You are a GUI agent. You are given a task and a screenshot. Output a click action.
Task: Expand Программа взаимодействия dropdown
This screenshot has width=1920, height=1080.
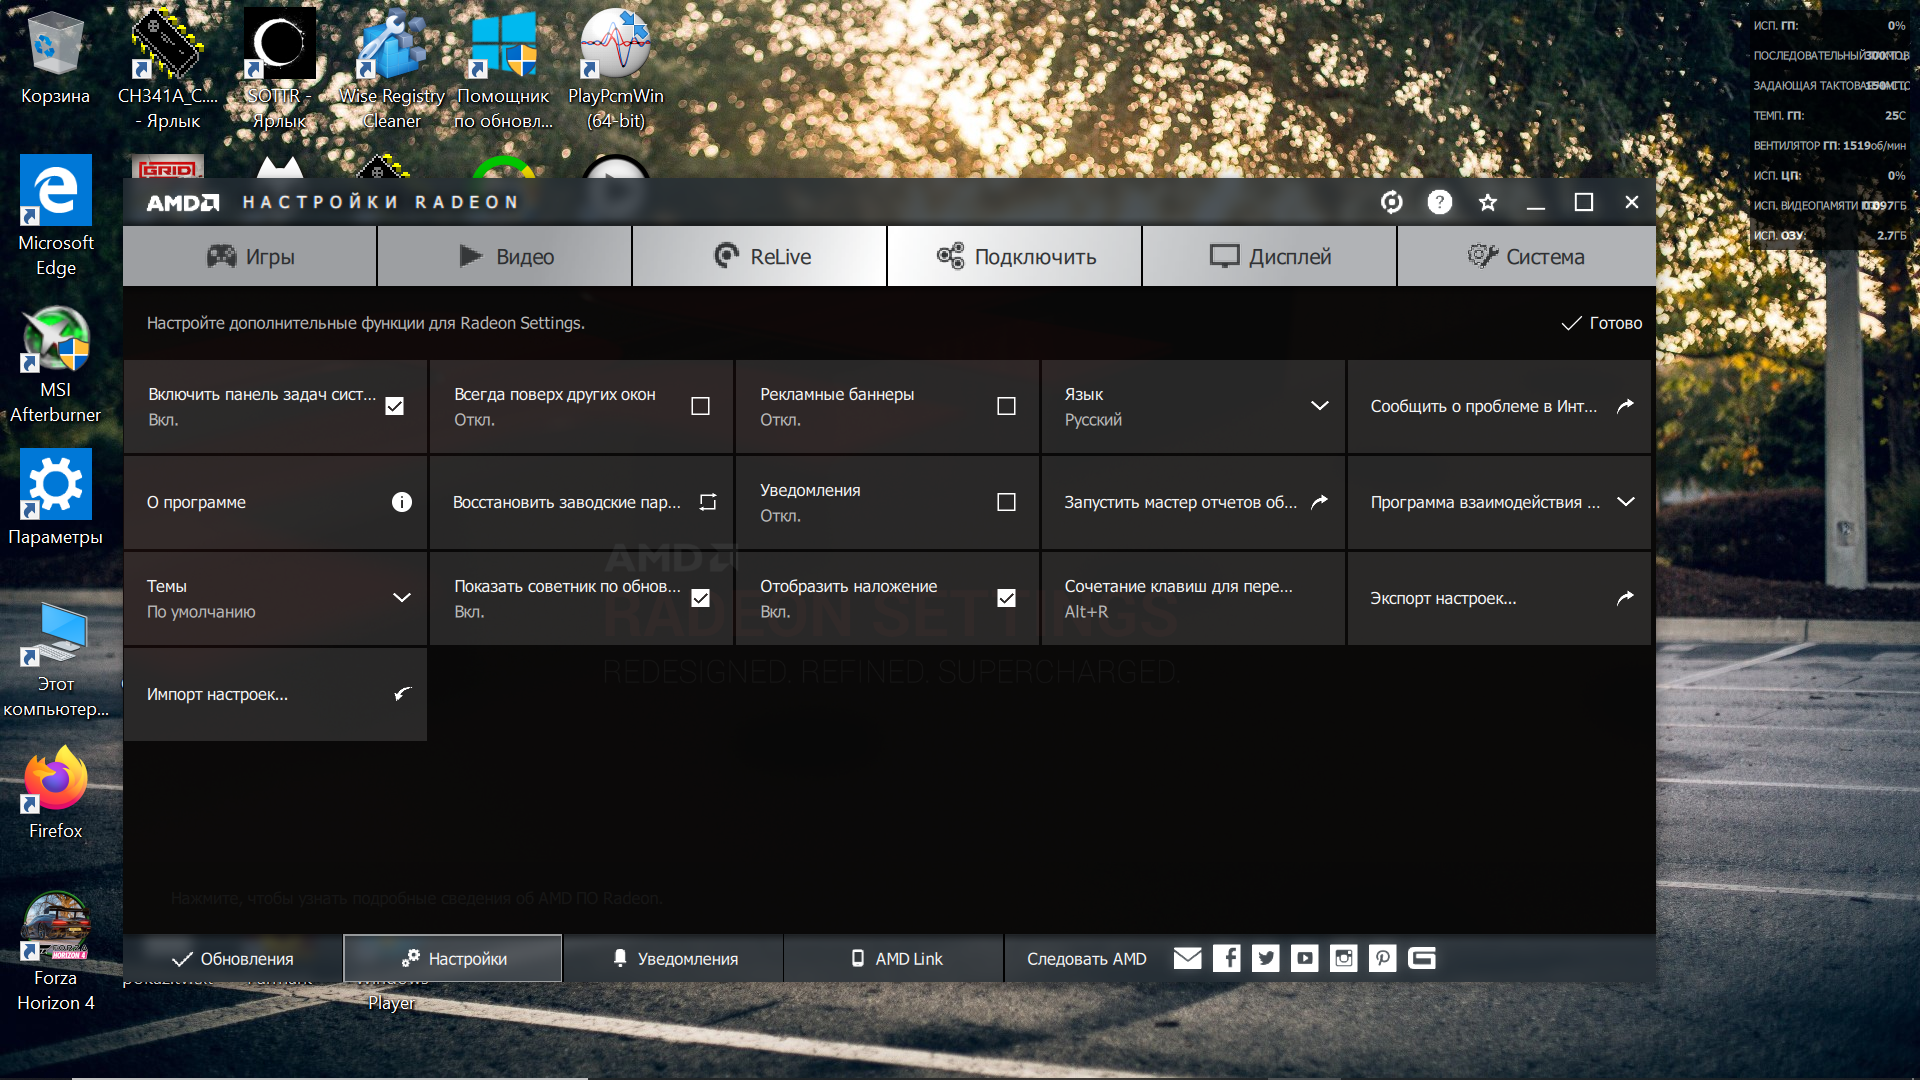[1625, 502]
